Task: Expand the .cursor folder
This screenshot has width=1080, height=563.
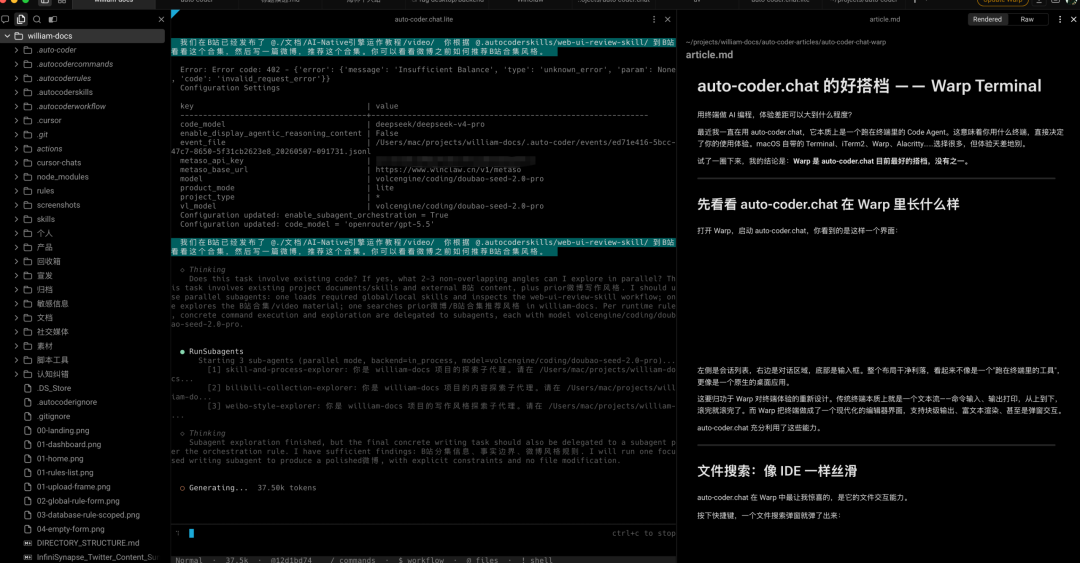Action: [x=17, y=121]
